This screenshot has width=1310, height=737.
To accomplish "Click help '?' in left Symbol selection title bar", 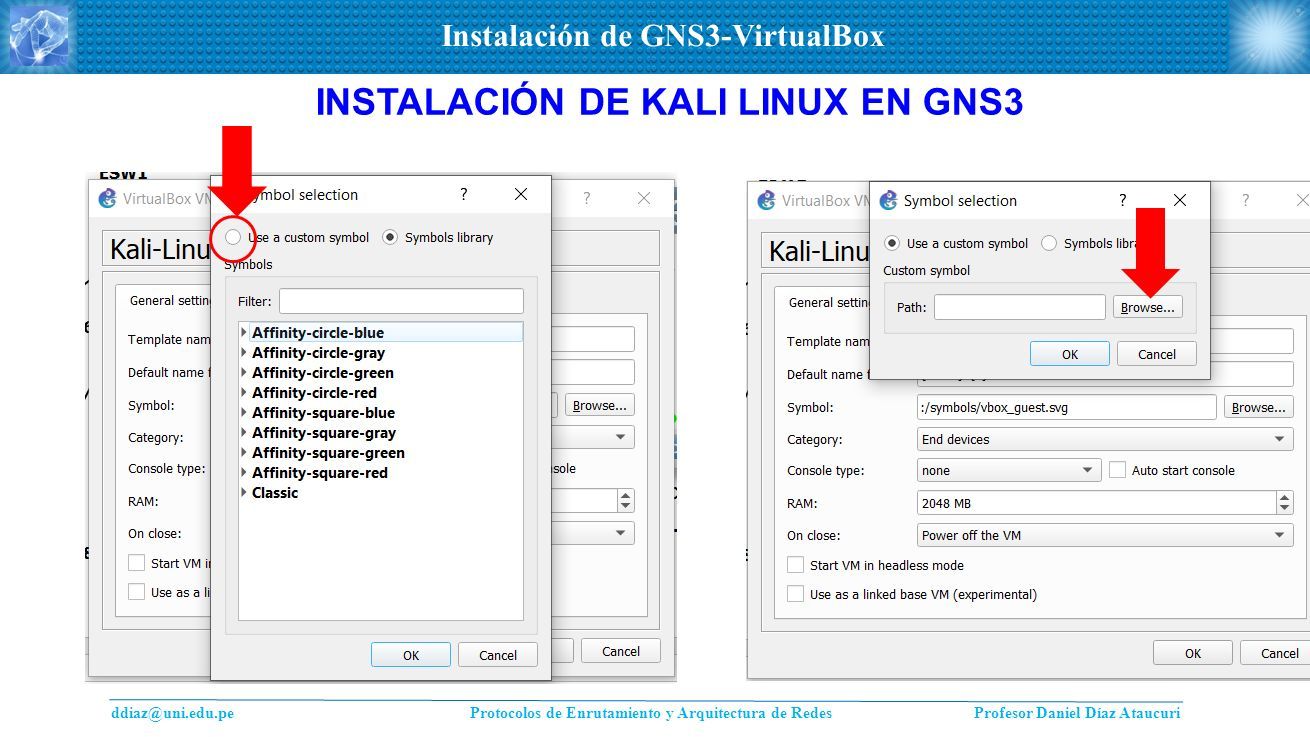I will [463, 195].
